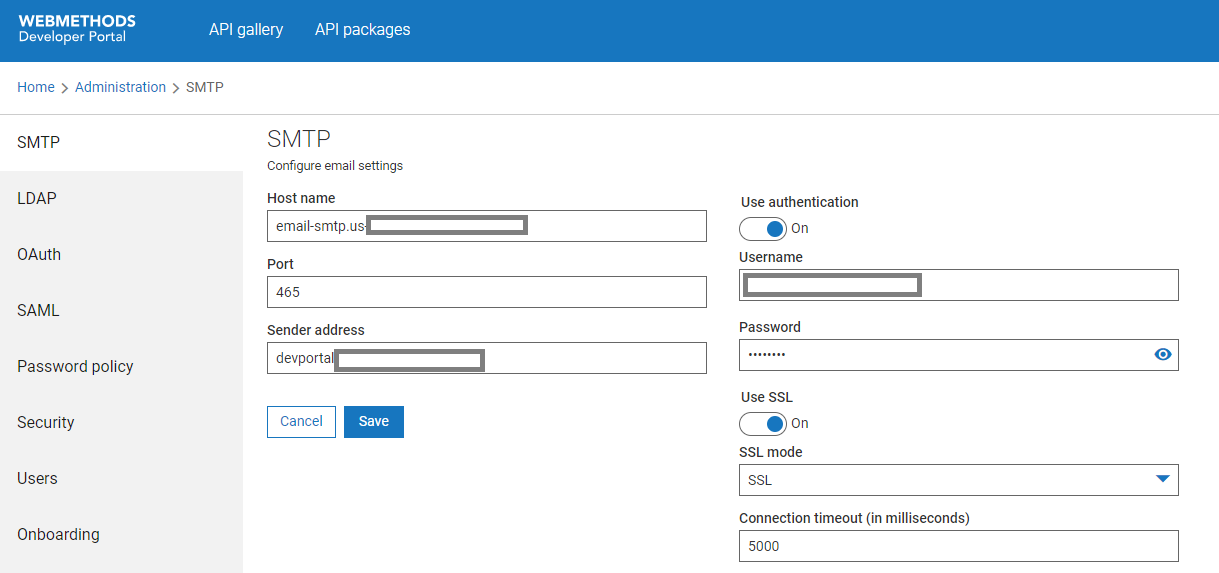
Task: Toggle the Use authentication switch
Action: 763,229
